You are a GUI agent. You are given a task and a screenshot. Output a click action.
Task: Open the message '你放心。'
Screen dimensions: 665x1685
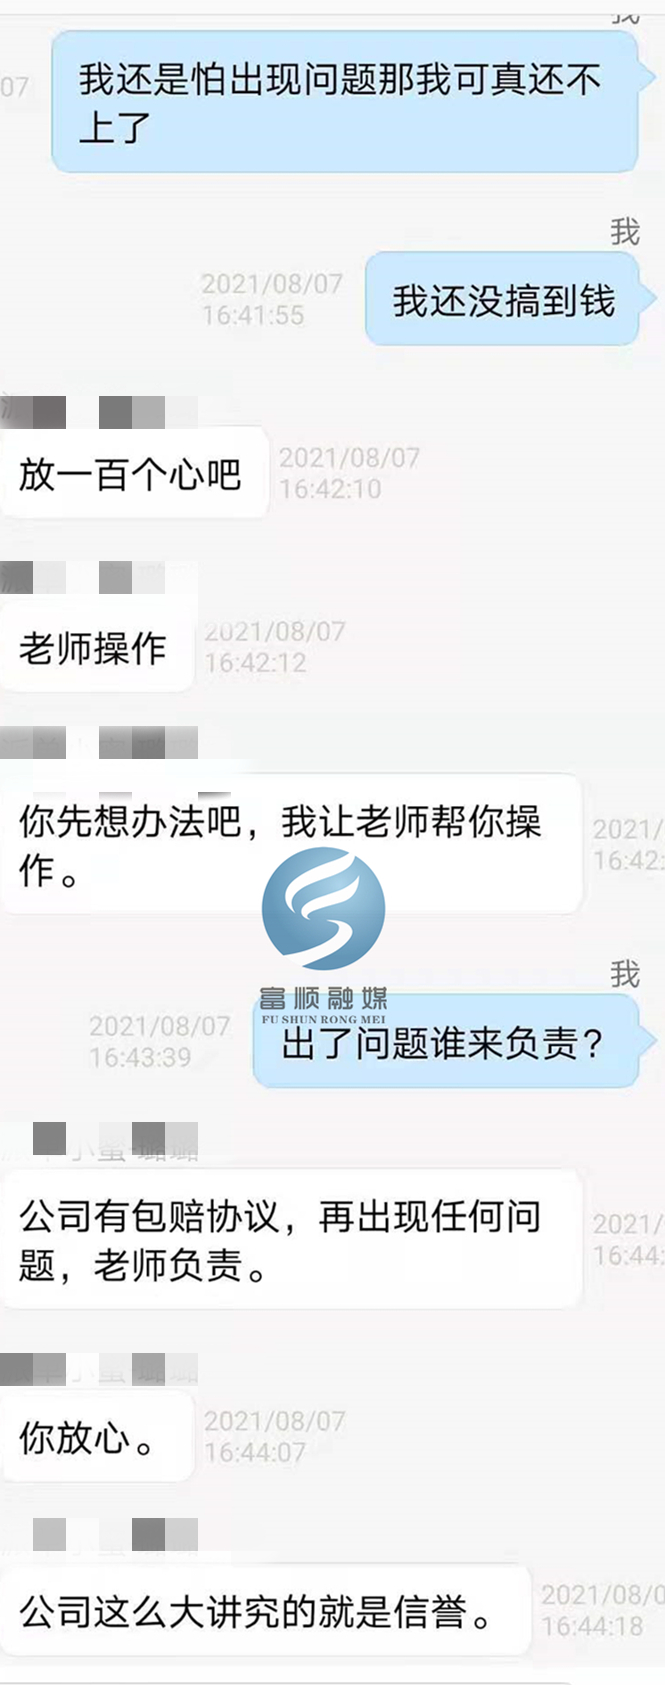click(97, 1437)
